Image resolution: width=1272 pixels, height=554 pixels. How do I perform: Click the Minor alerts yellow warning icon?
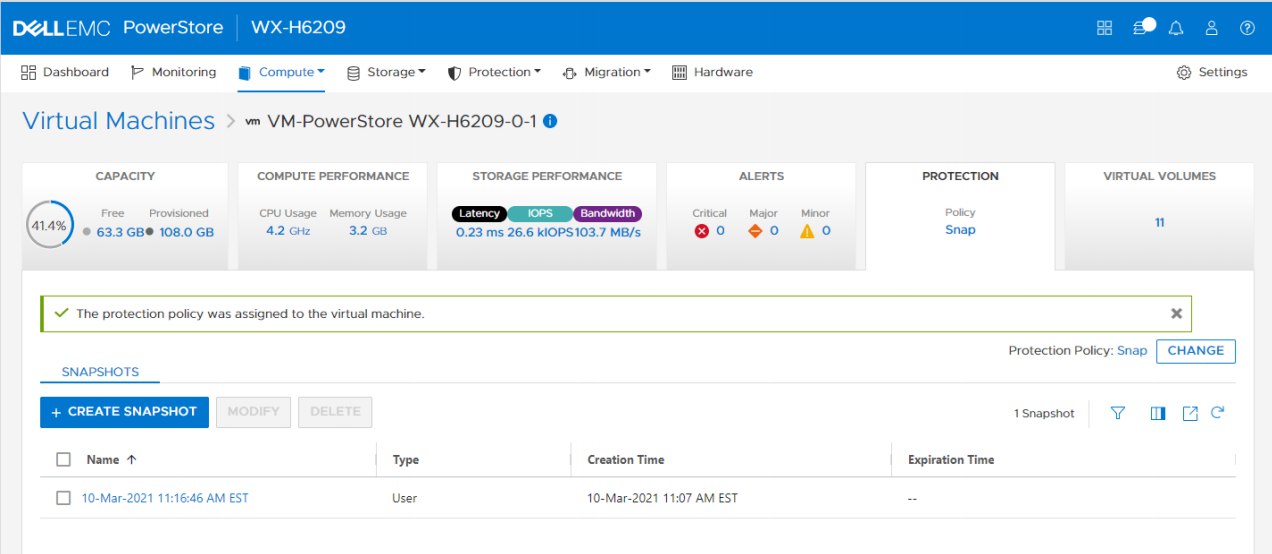point(807,231)
